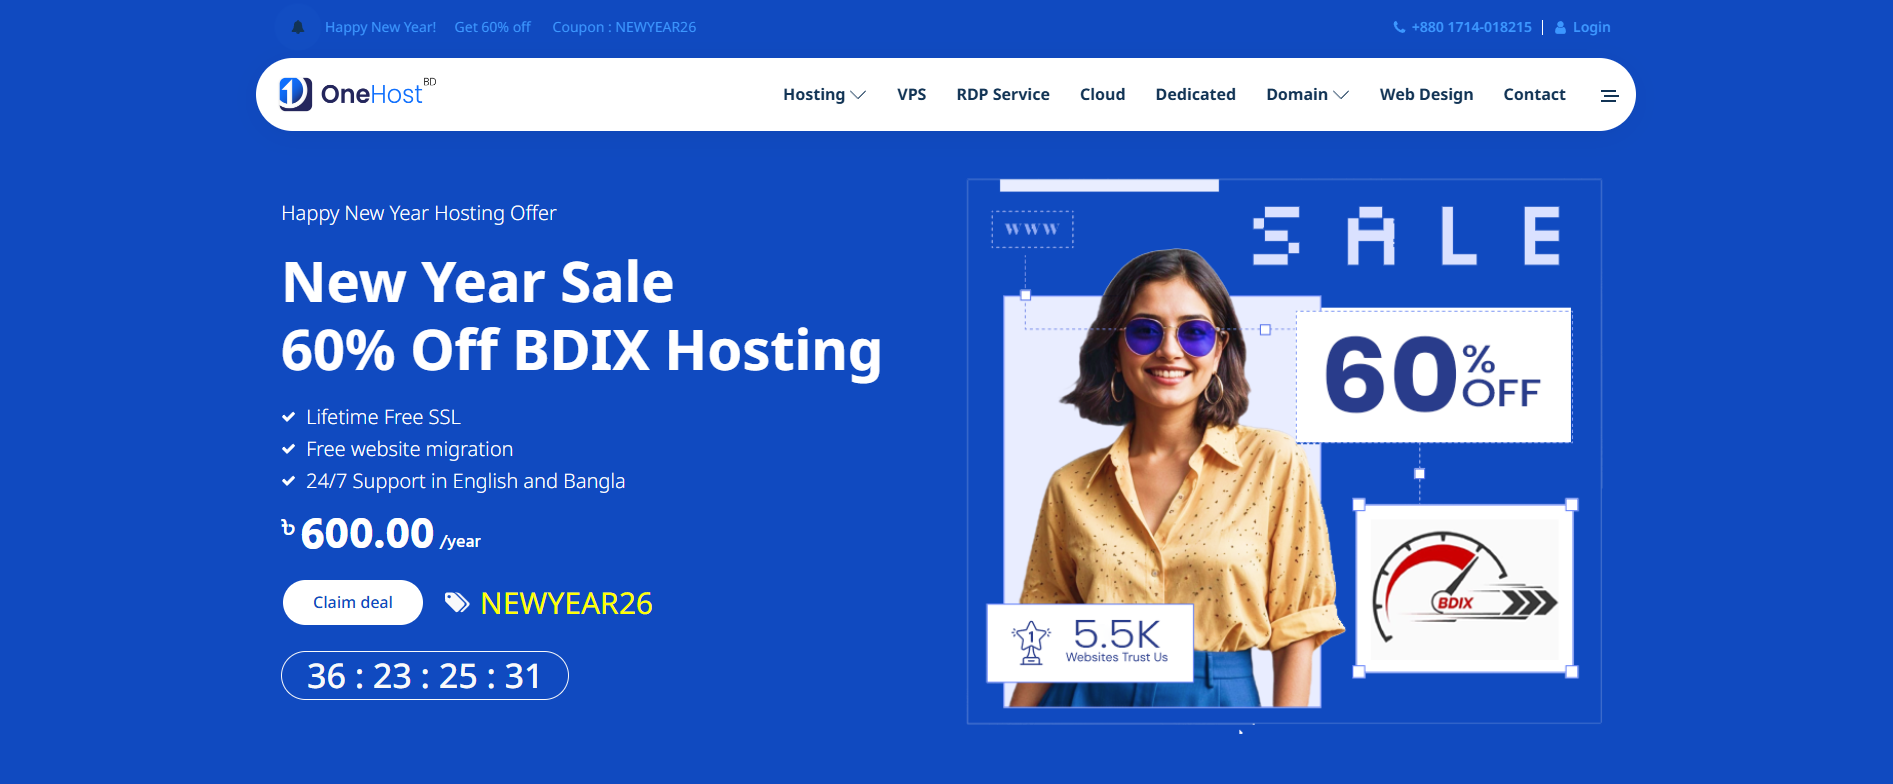Click the www dashed box graphic
The image size is (1893, 784).
coord(1032,229)
